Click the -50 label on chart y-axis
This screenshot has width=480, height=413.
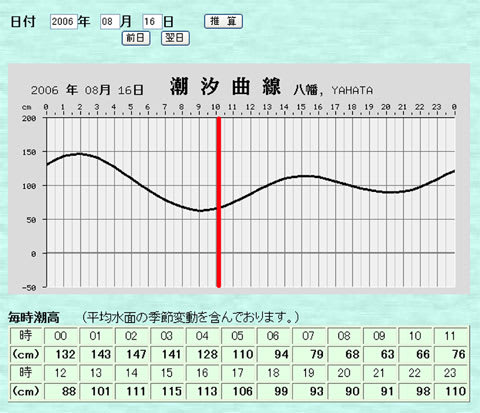[x=29, y=288]
